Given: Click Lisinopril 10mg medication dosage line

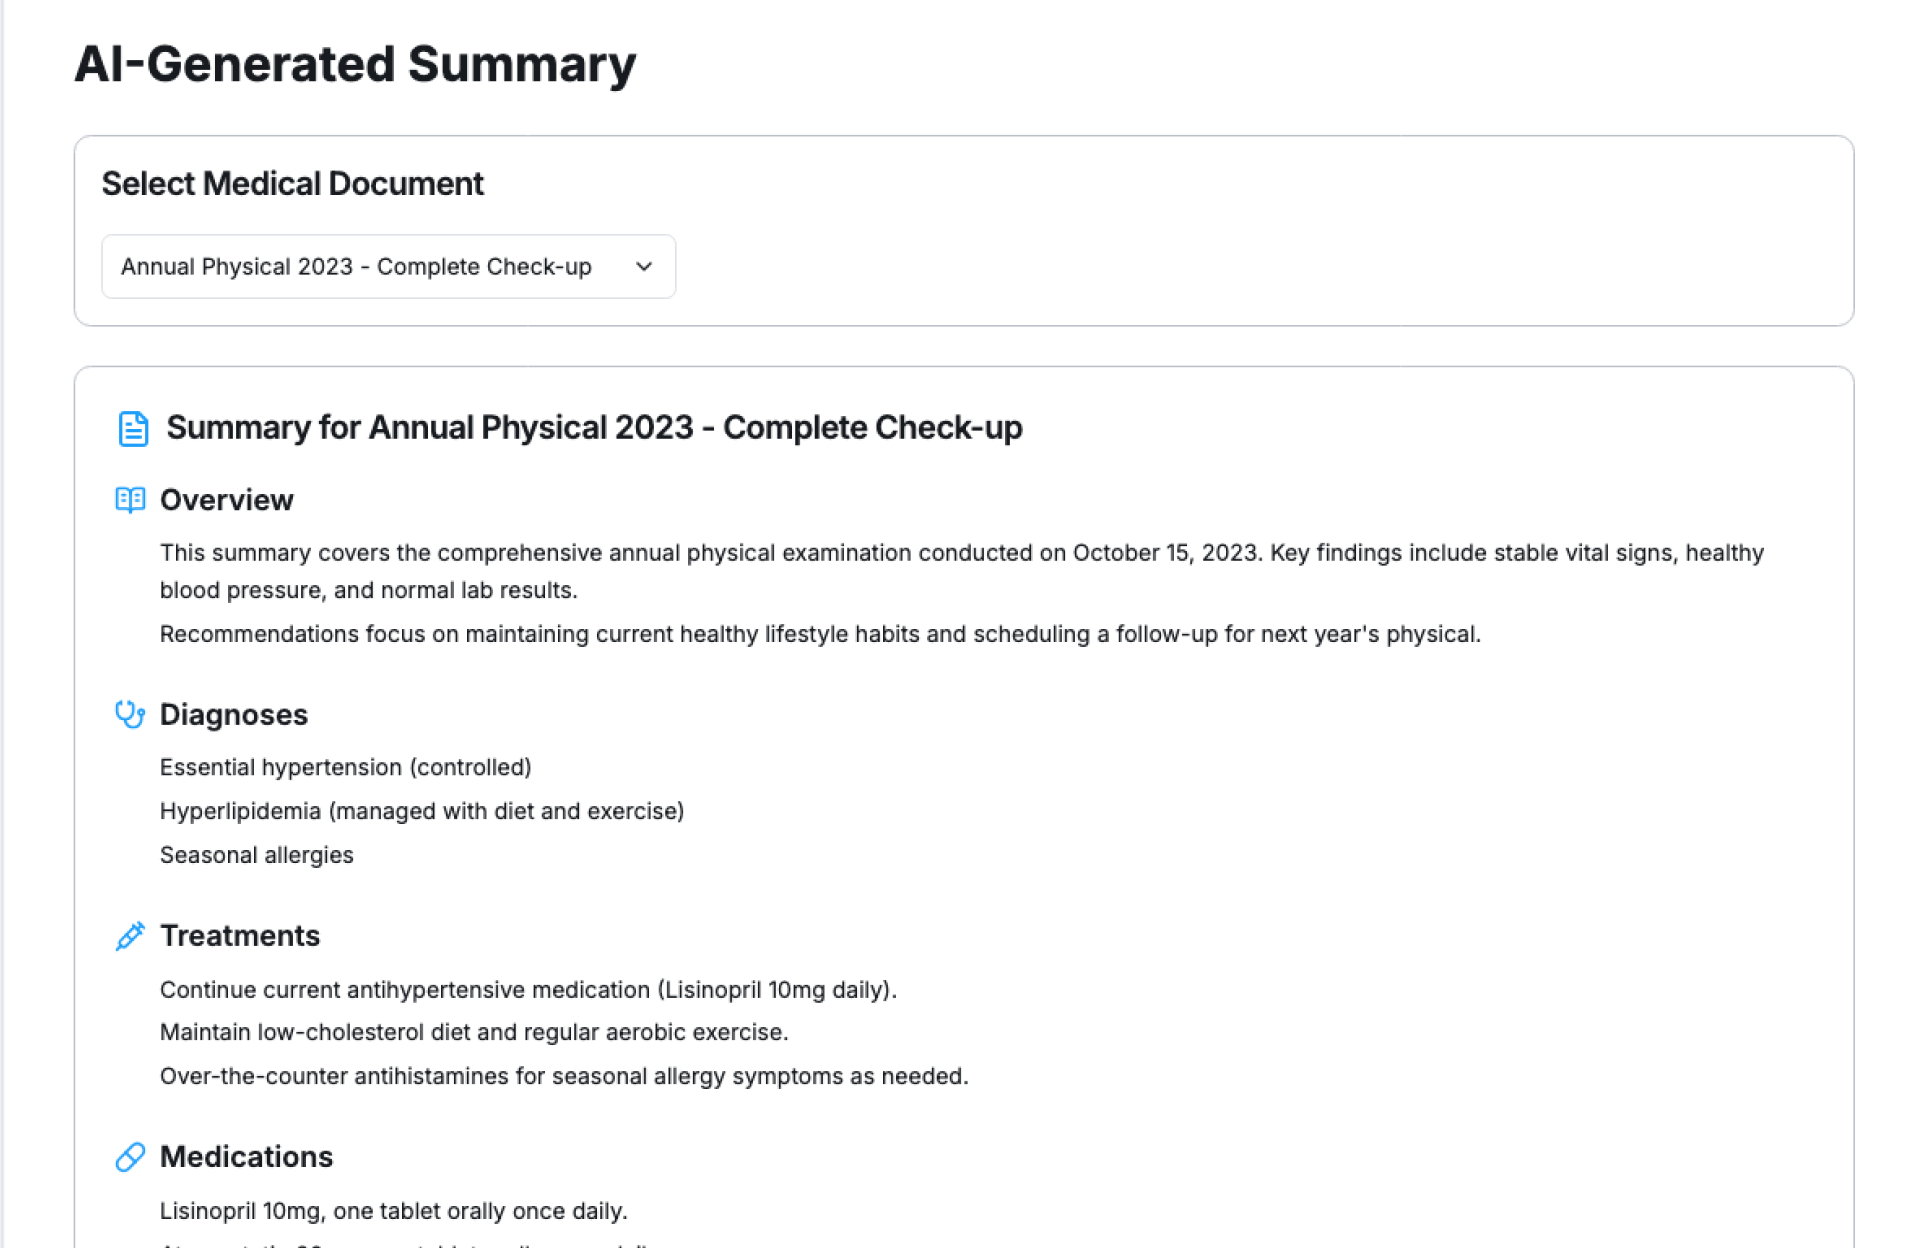Looking at the screenshot, I should pos(393,1211).
